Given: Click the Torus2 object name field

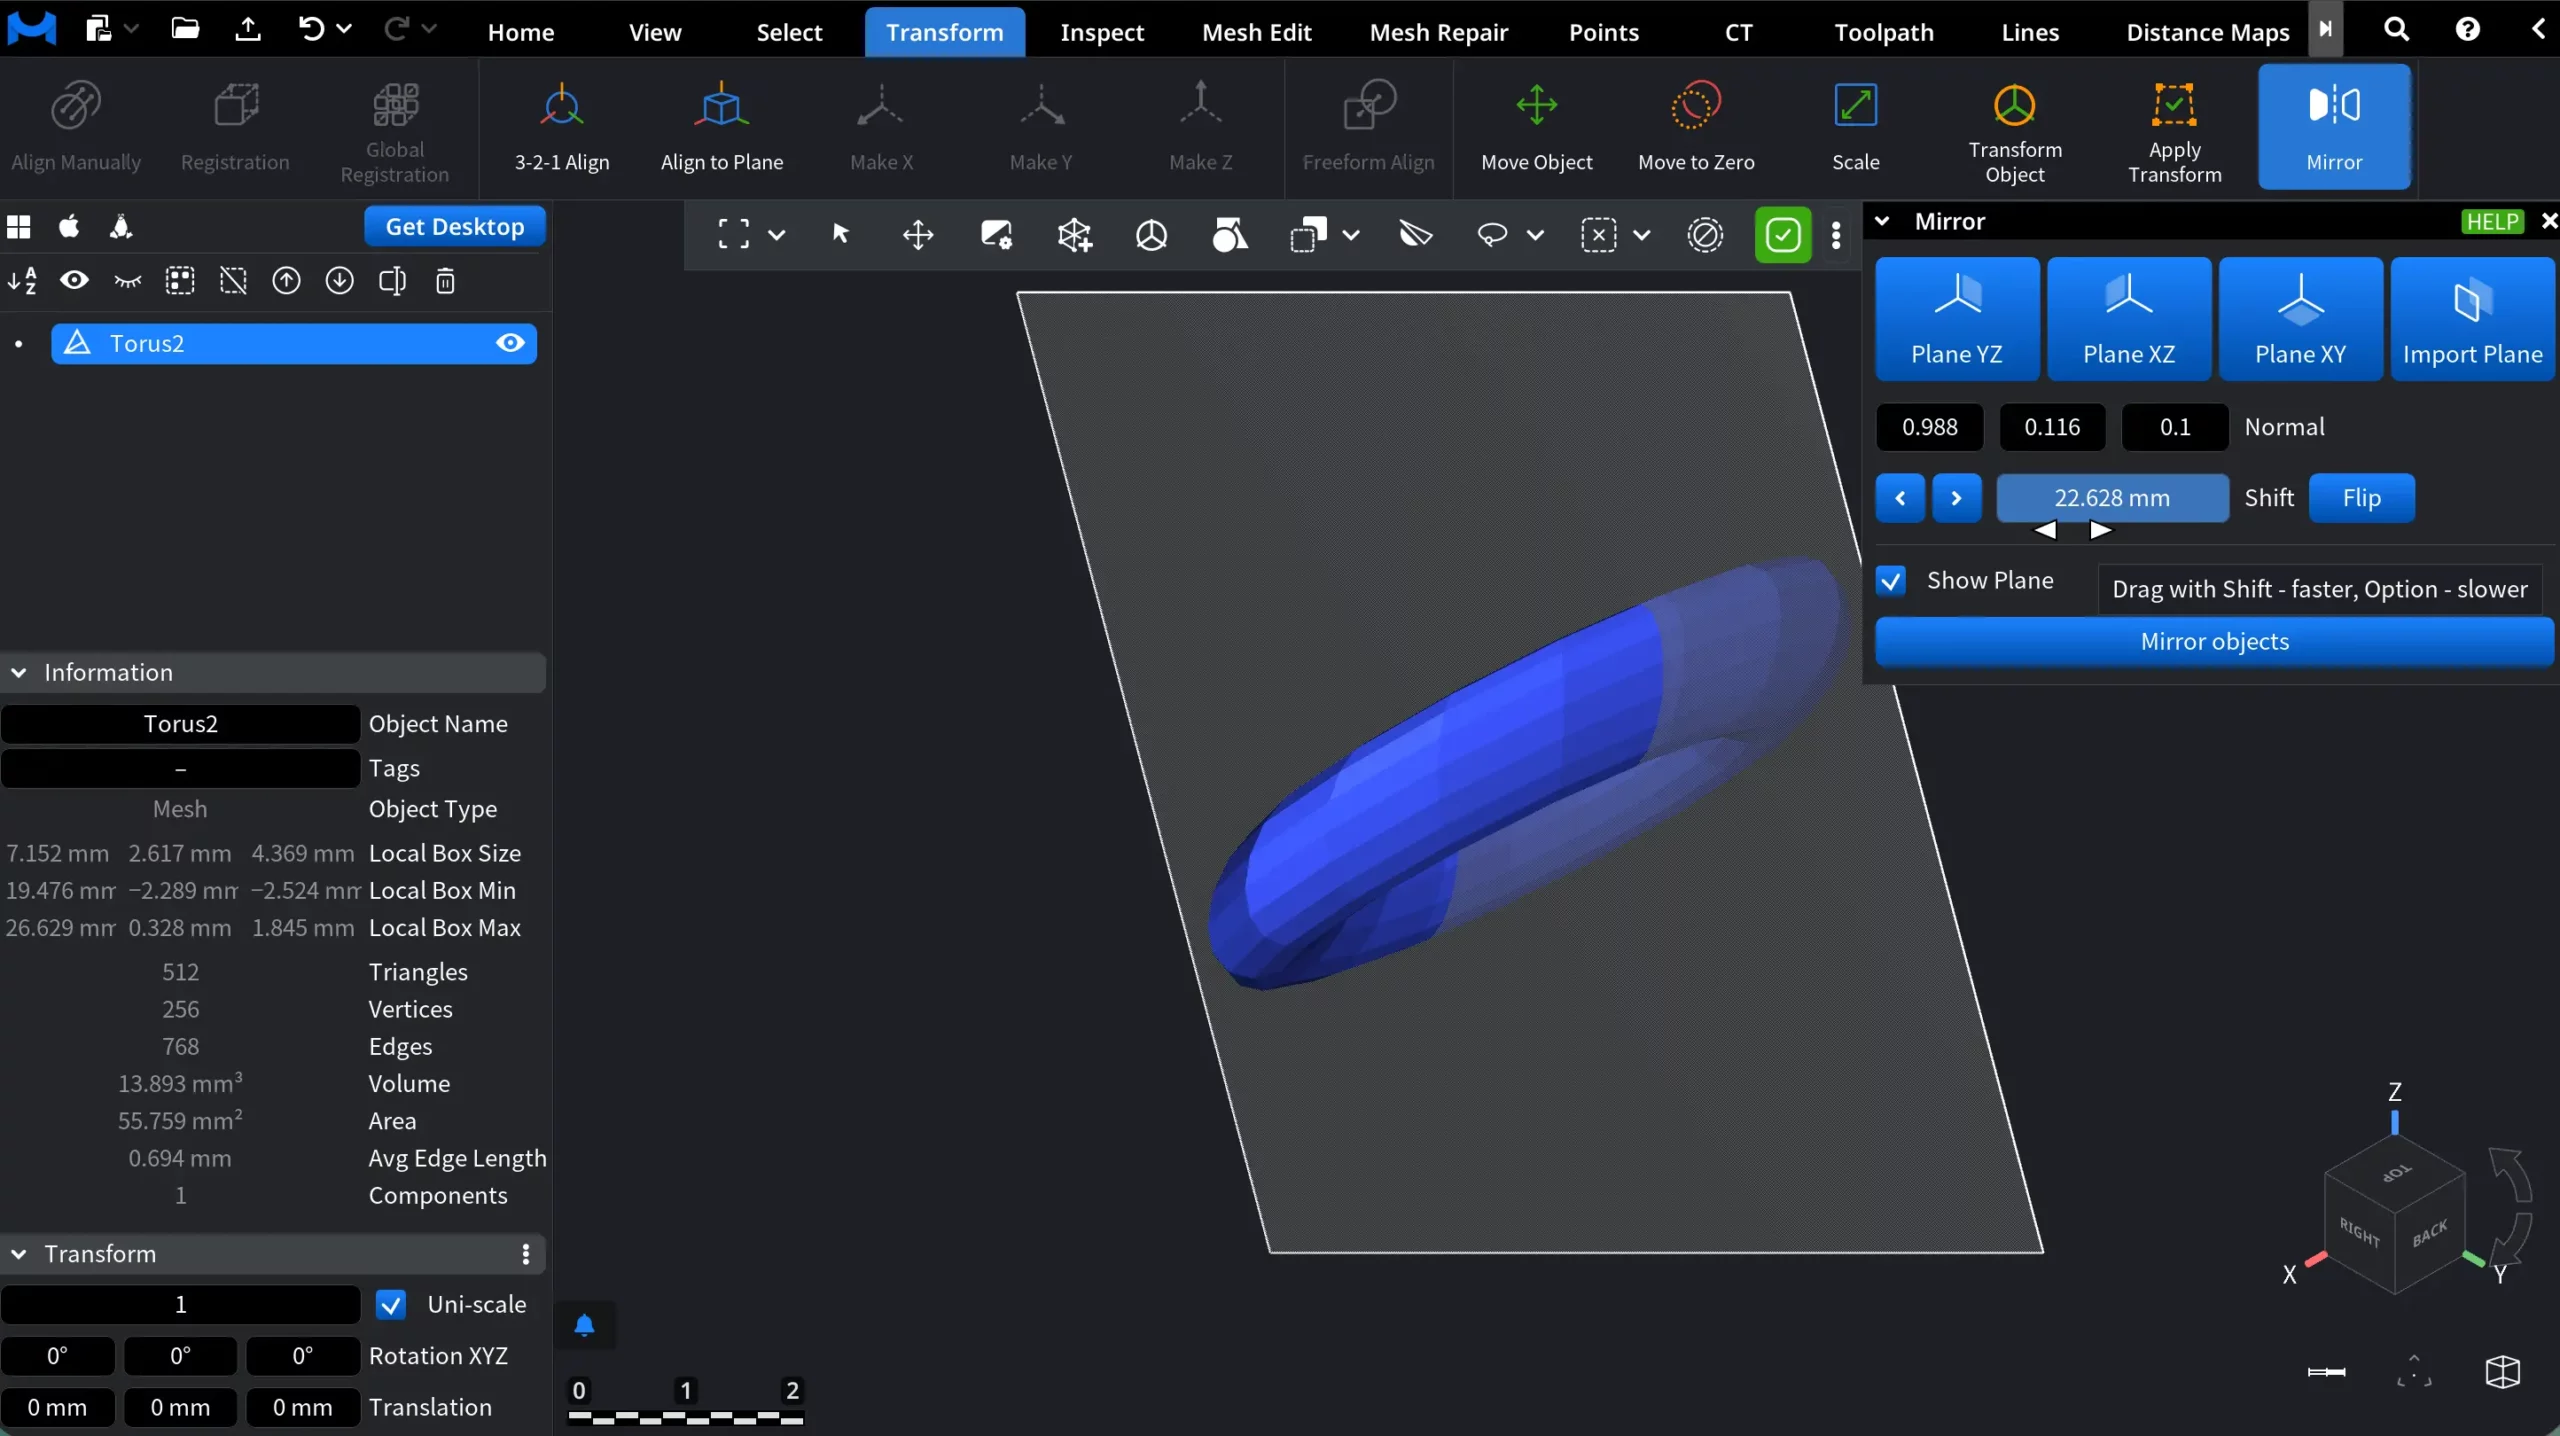Looking at the screenshot, I should [x=181, y=723].
